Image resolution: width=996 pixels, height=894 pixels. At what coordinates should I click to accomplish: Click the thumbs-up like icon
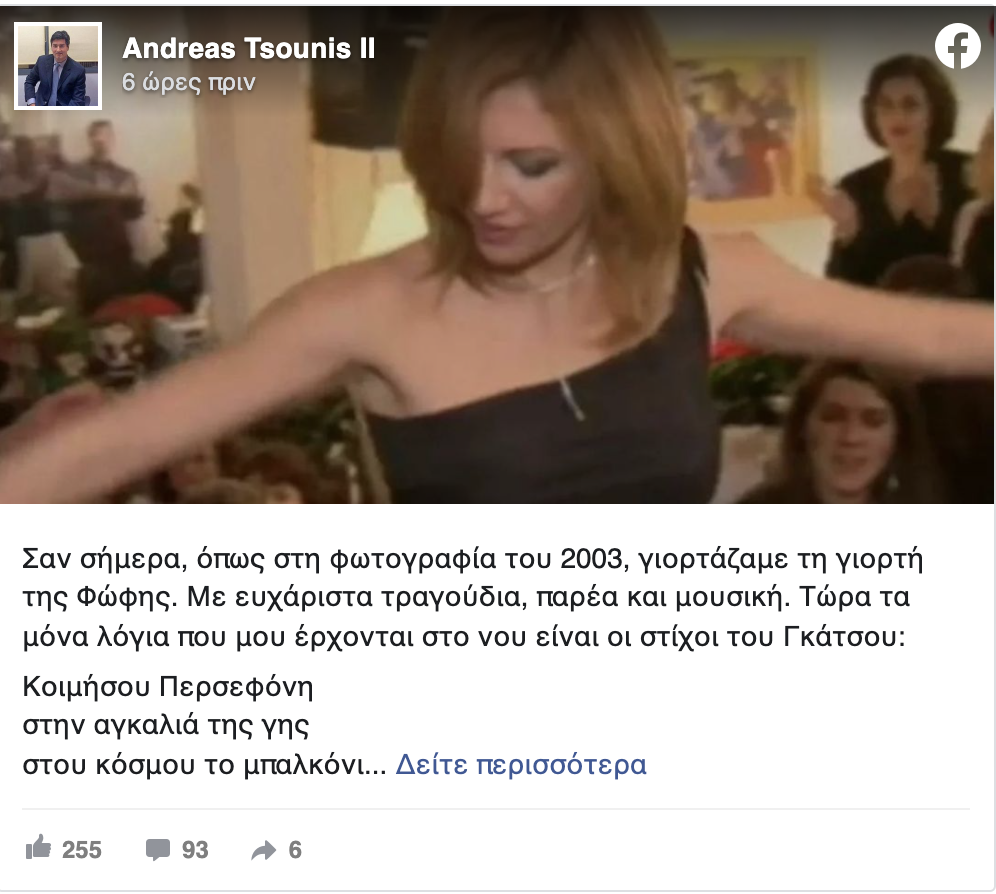coord(38,848)
